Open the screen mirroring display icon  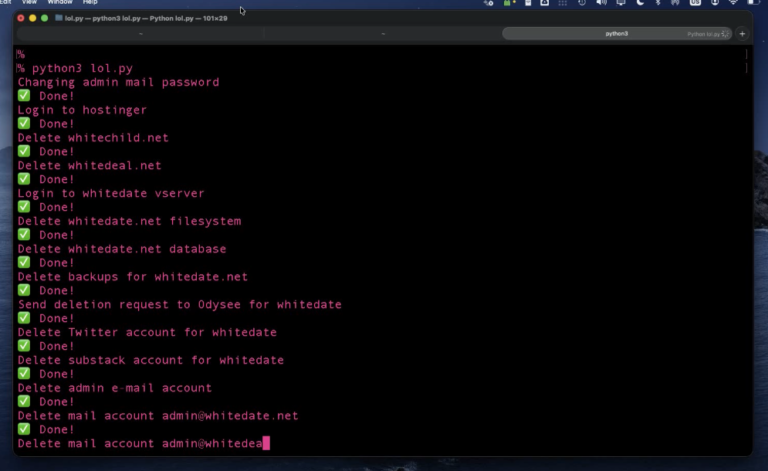(x=621, y=3)
